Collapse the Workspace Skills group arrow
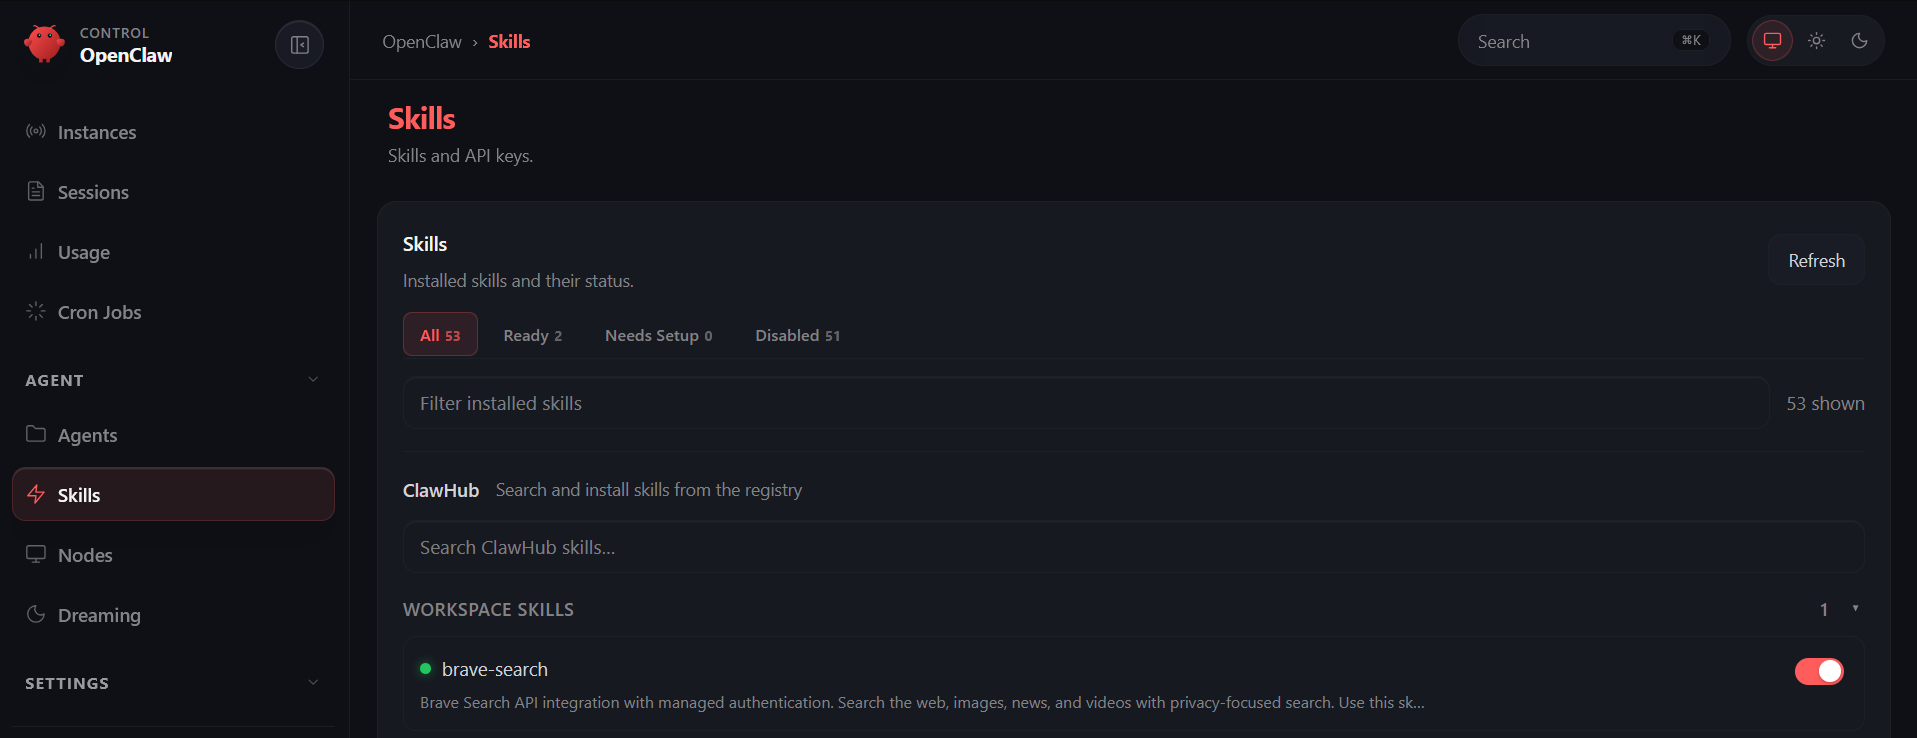The image size is (1917, 738). [x=1855, y=608]
